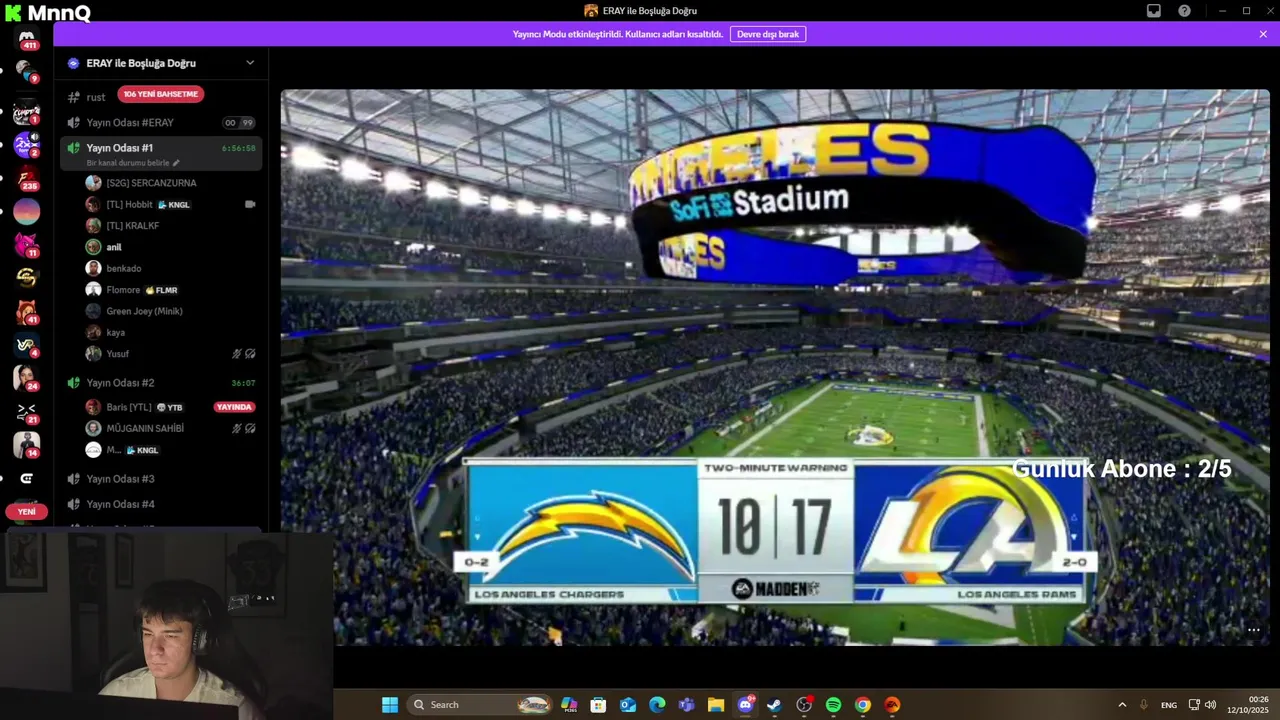Image resolution: width=1280 pixels, height=720 pixels.
Task: Open Microsoft Teams from taskbar
Action: pos(686,705)
